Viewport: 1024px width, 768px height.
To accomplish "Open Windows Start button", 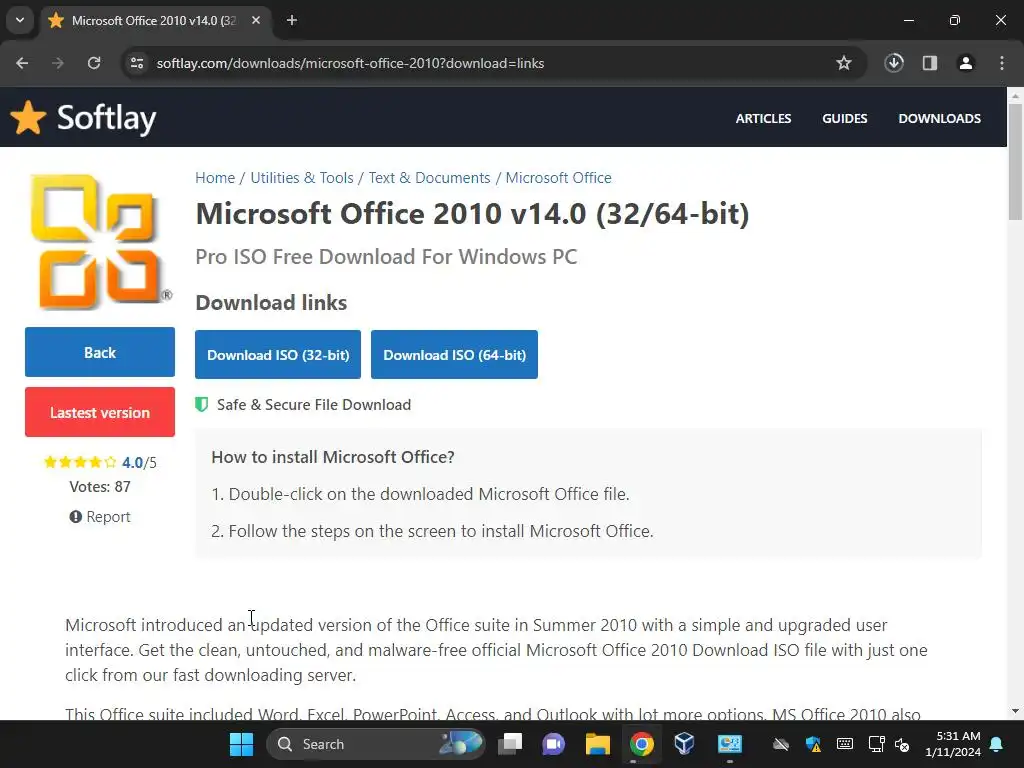I will (x=241, y=744).
